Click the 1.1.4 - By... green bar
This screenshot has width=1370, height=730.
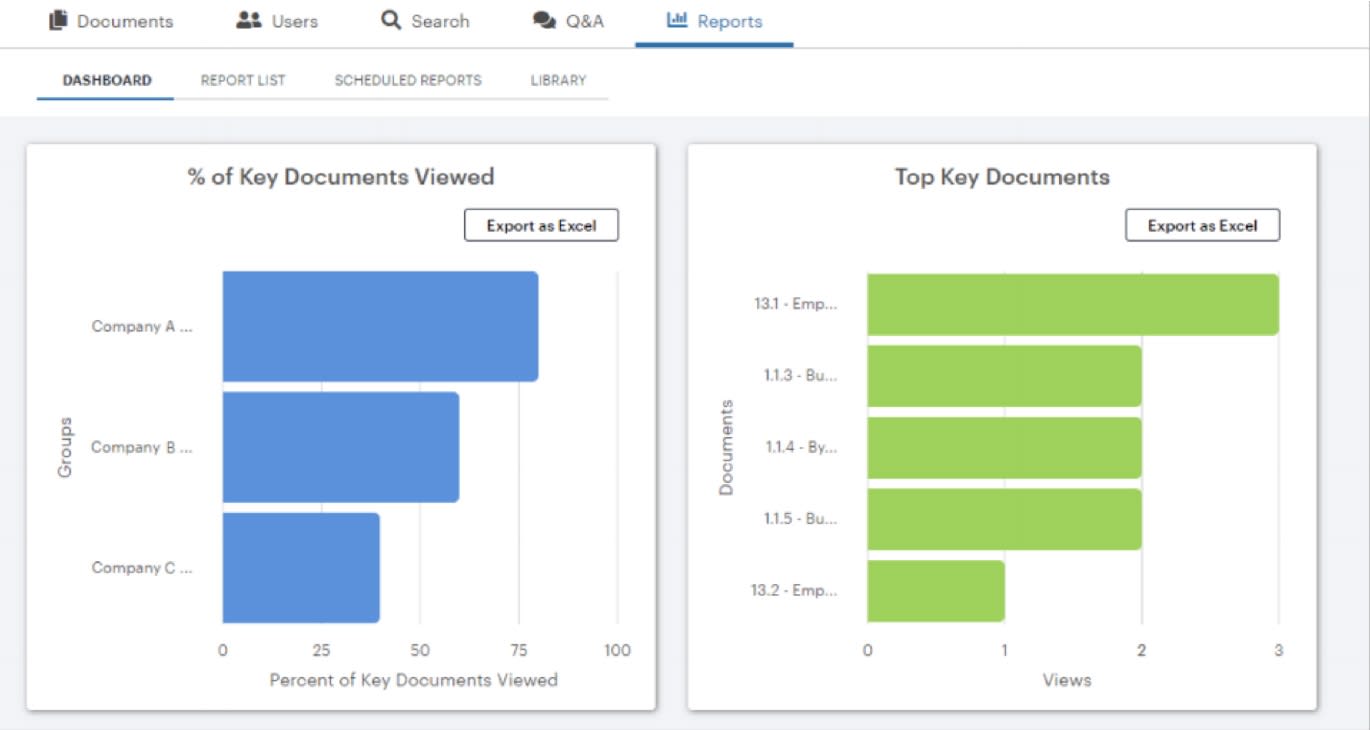(1004, 447)
